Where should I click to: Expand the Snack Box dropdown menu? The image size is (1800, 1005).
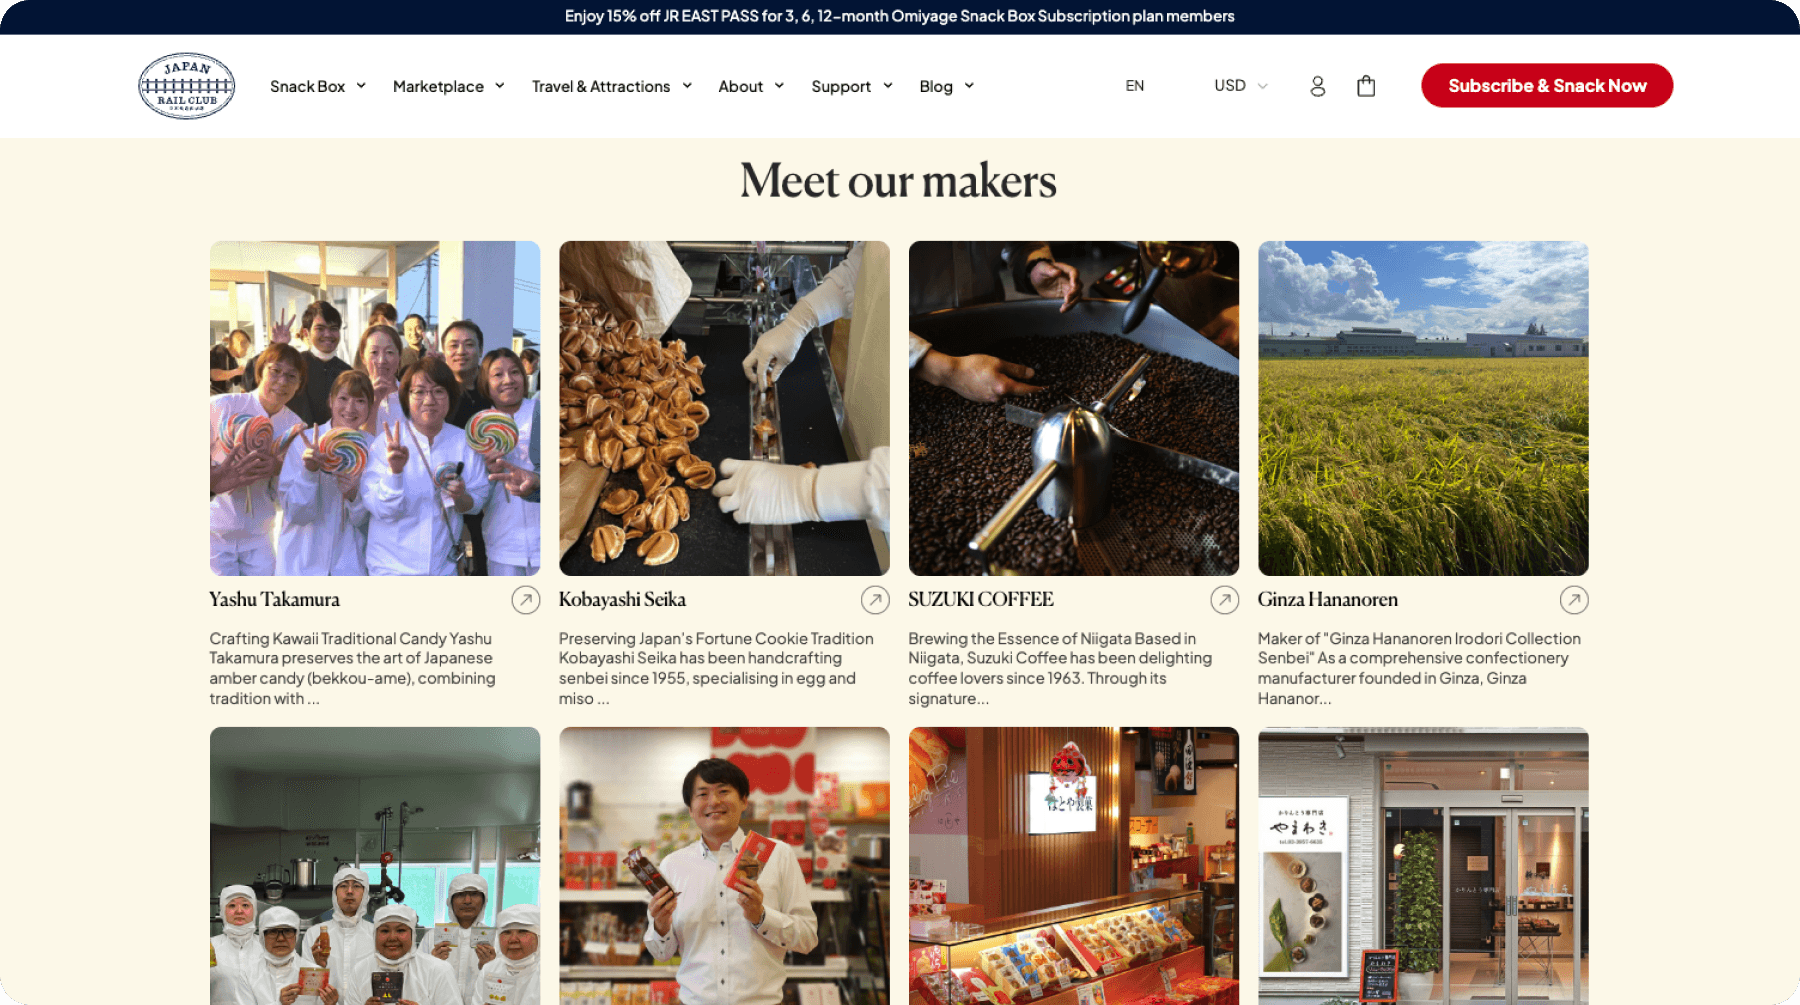coord(318,86)
